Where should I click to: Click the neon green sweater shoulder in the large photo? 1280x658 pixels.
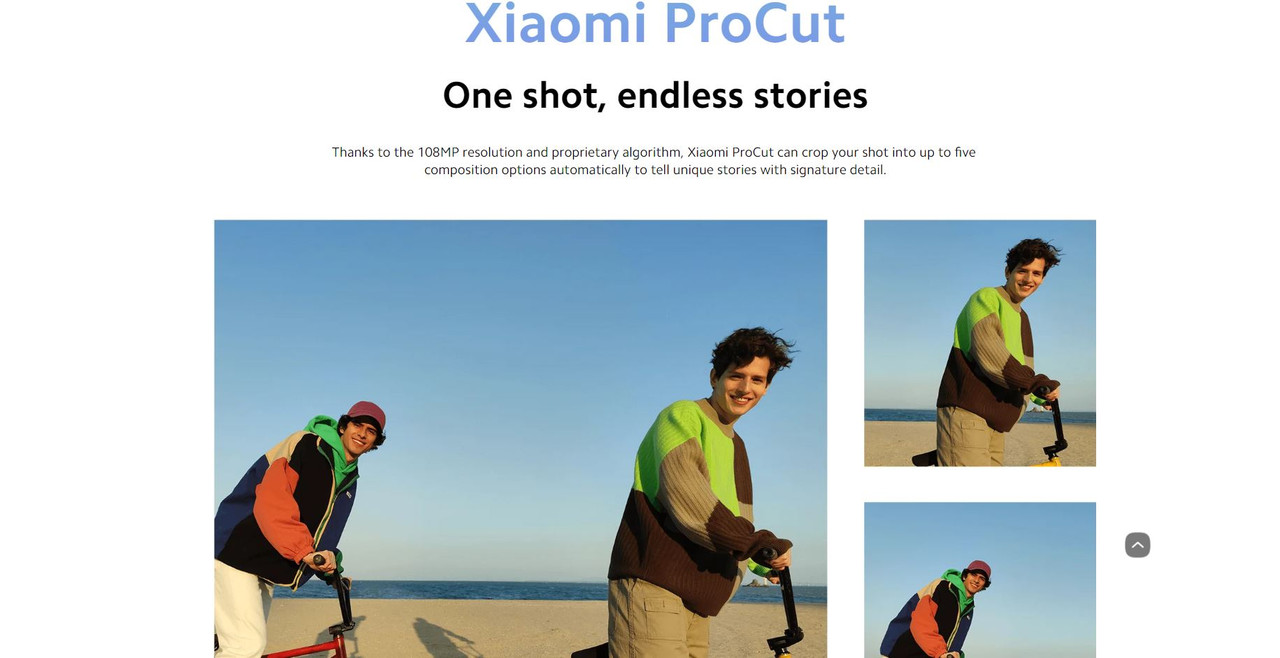click(680, 440)
